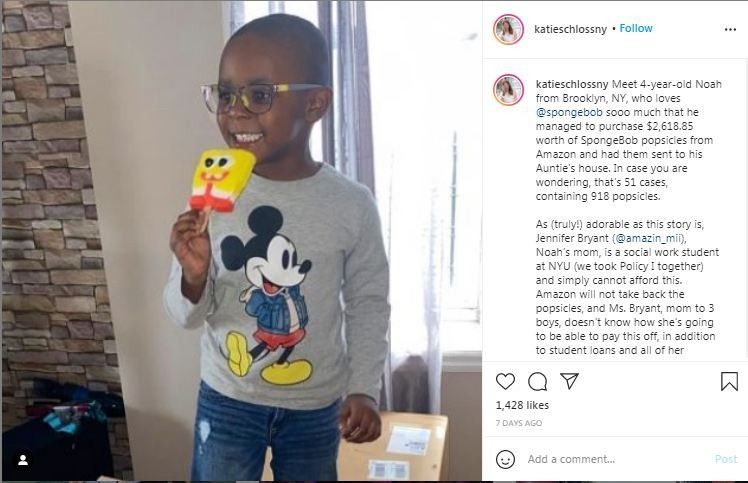
Task: Like the post with the heart icon
Action: pos(505,381)
